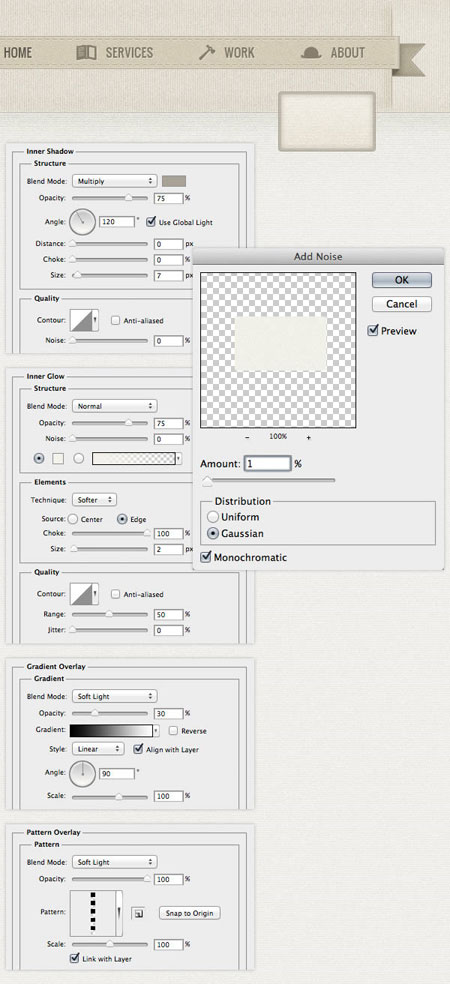Click Inner Shadow Size slider
Viewport: 450px width, 984px height.
click(x=110, y=275)
